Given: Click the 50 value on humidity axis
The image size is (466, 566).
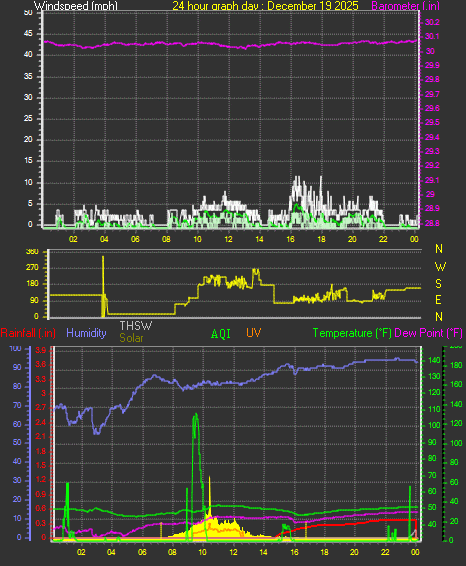Looking at the screenshot, I should point(17,442).
